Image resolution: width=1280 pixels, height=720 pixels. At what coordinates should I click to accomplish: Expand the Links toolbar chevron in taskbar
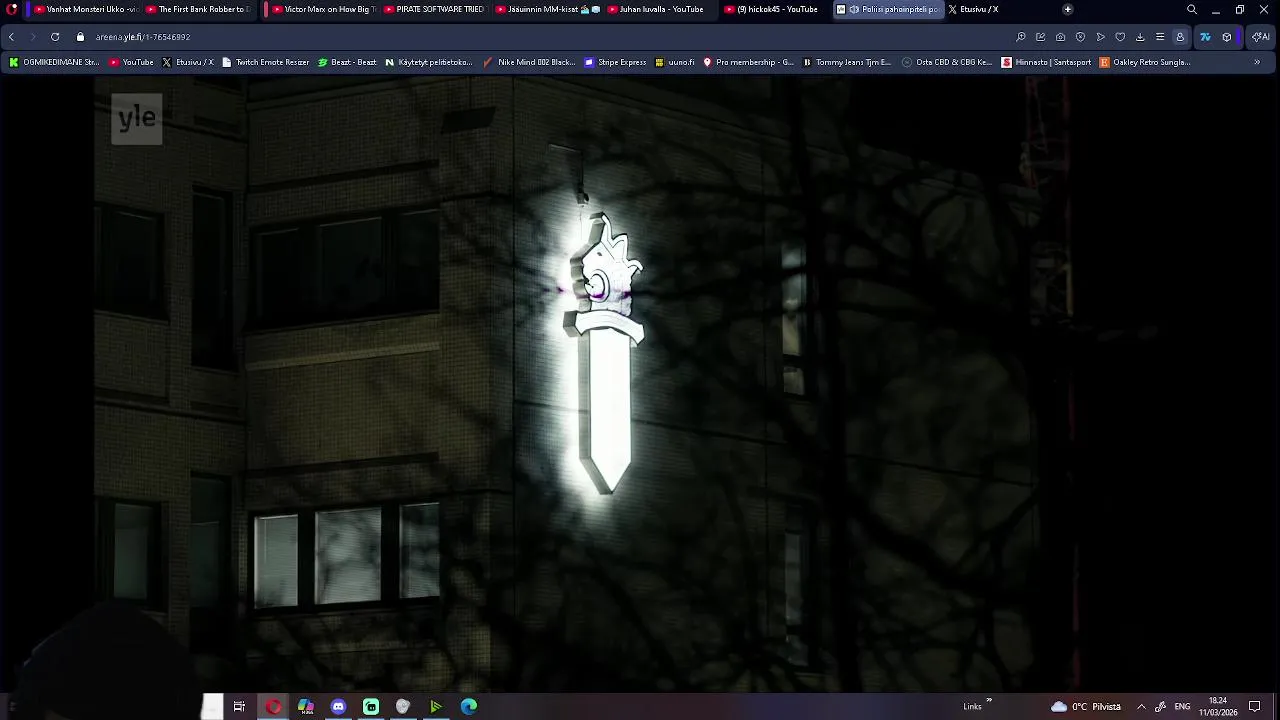tap(989, 701)
